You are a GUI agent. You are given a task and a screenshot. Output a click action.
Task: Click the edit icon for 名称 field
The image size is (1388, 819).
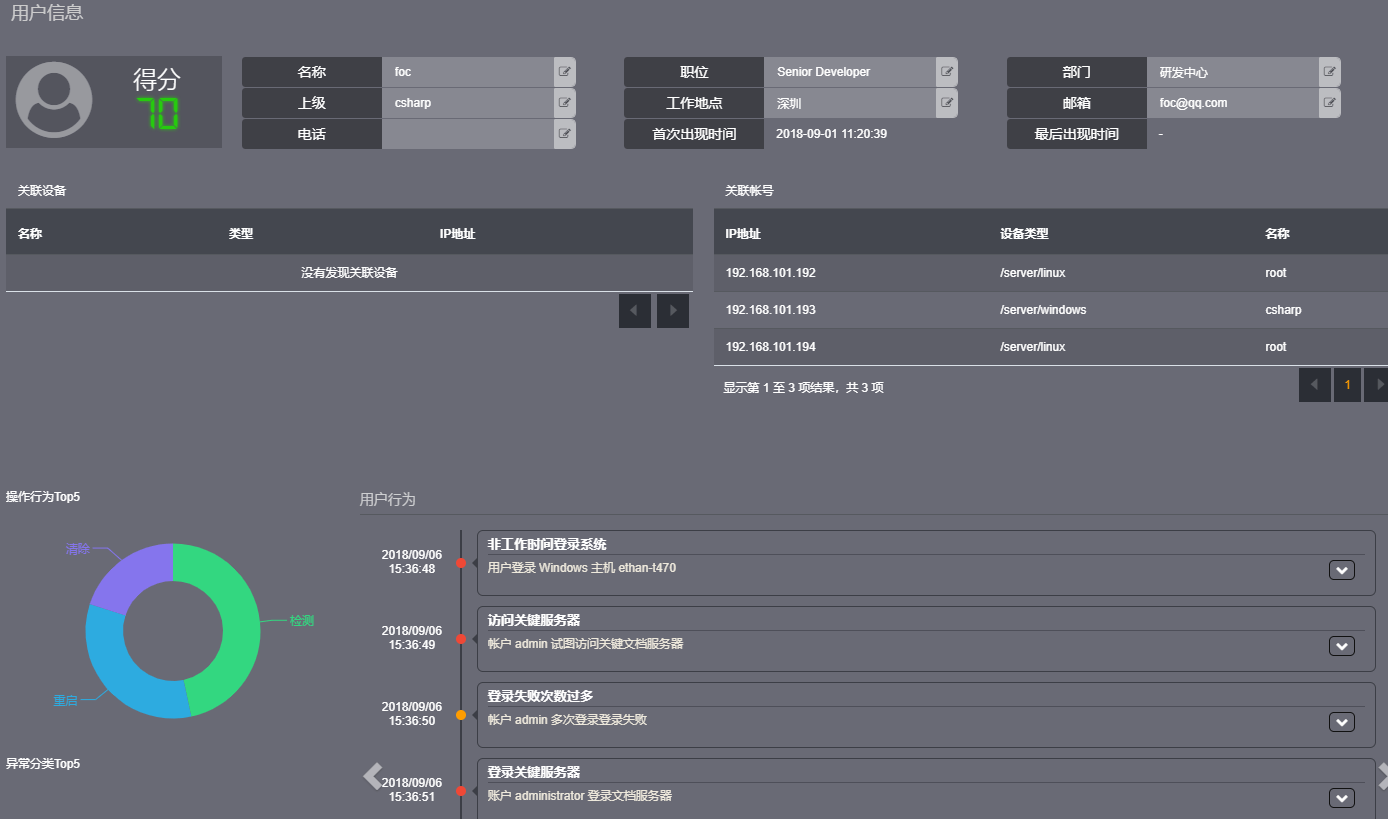coord(565,72)
